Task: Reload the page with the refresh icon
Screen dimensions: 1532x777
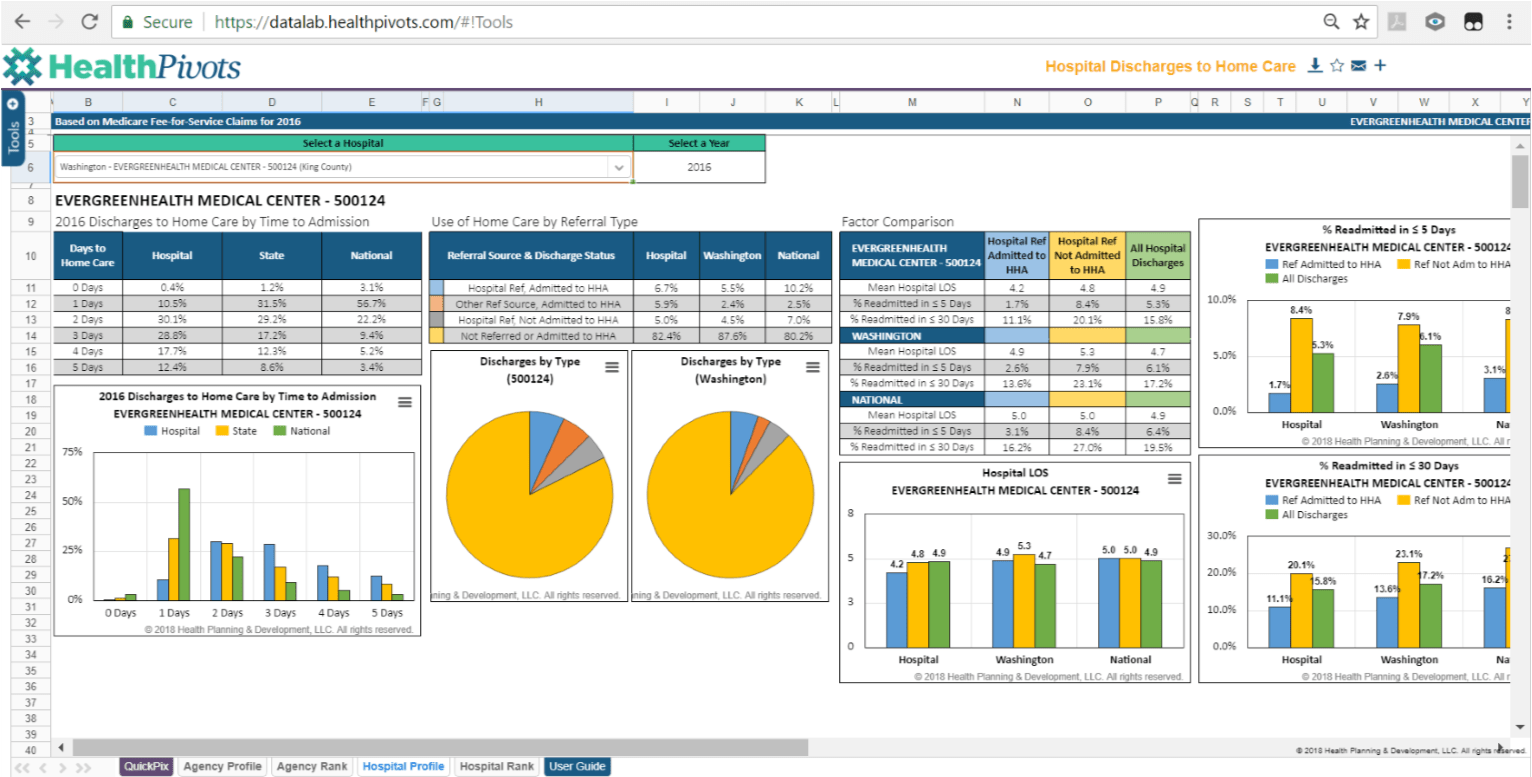Action: [90, 21]
